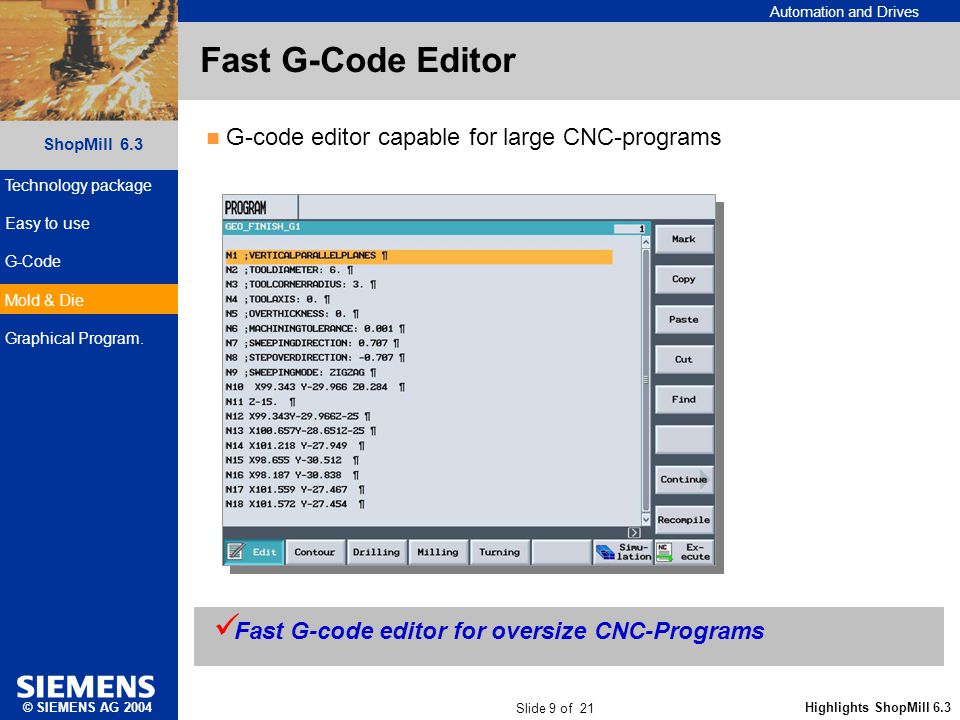The height and width of the screenshot is (720, 960).
Task: Select line N7 ;SWEEPINGDIRECTION: 0.707
Action: coord(312,343)
